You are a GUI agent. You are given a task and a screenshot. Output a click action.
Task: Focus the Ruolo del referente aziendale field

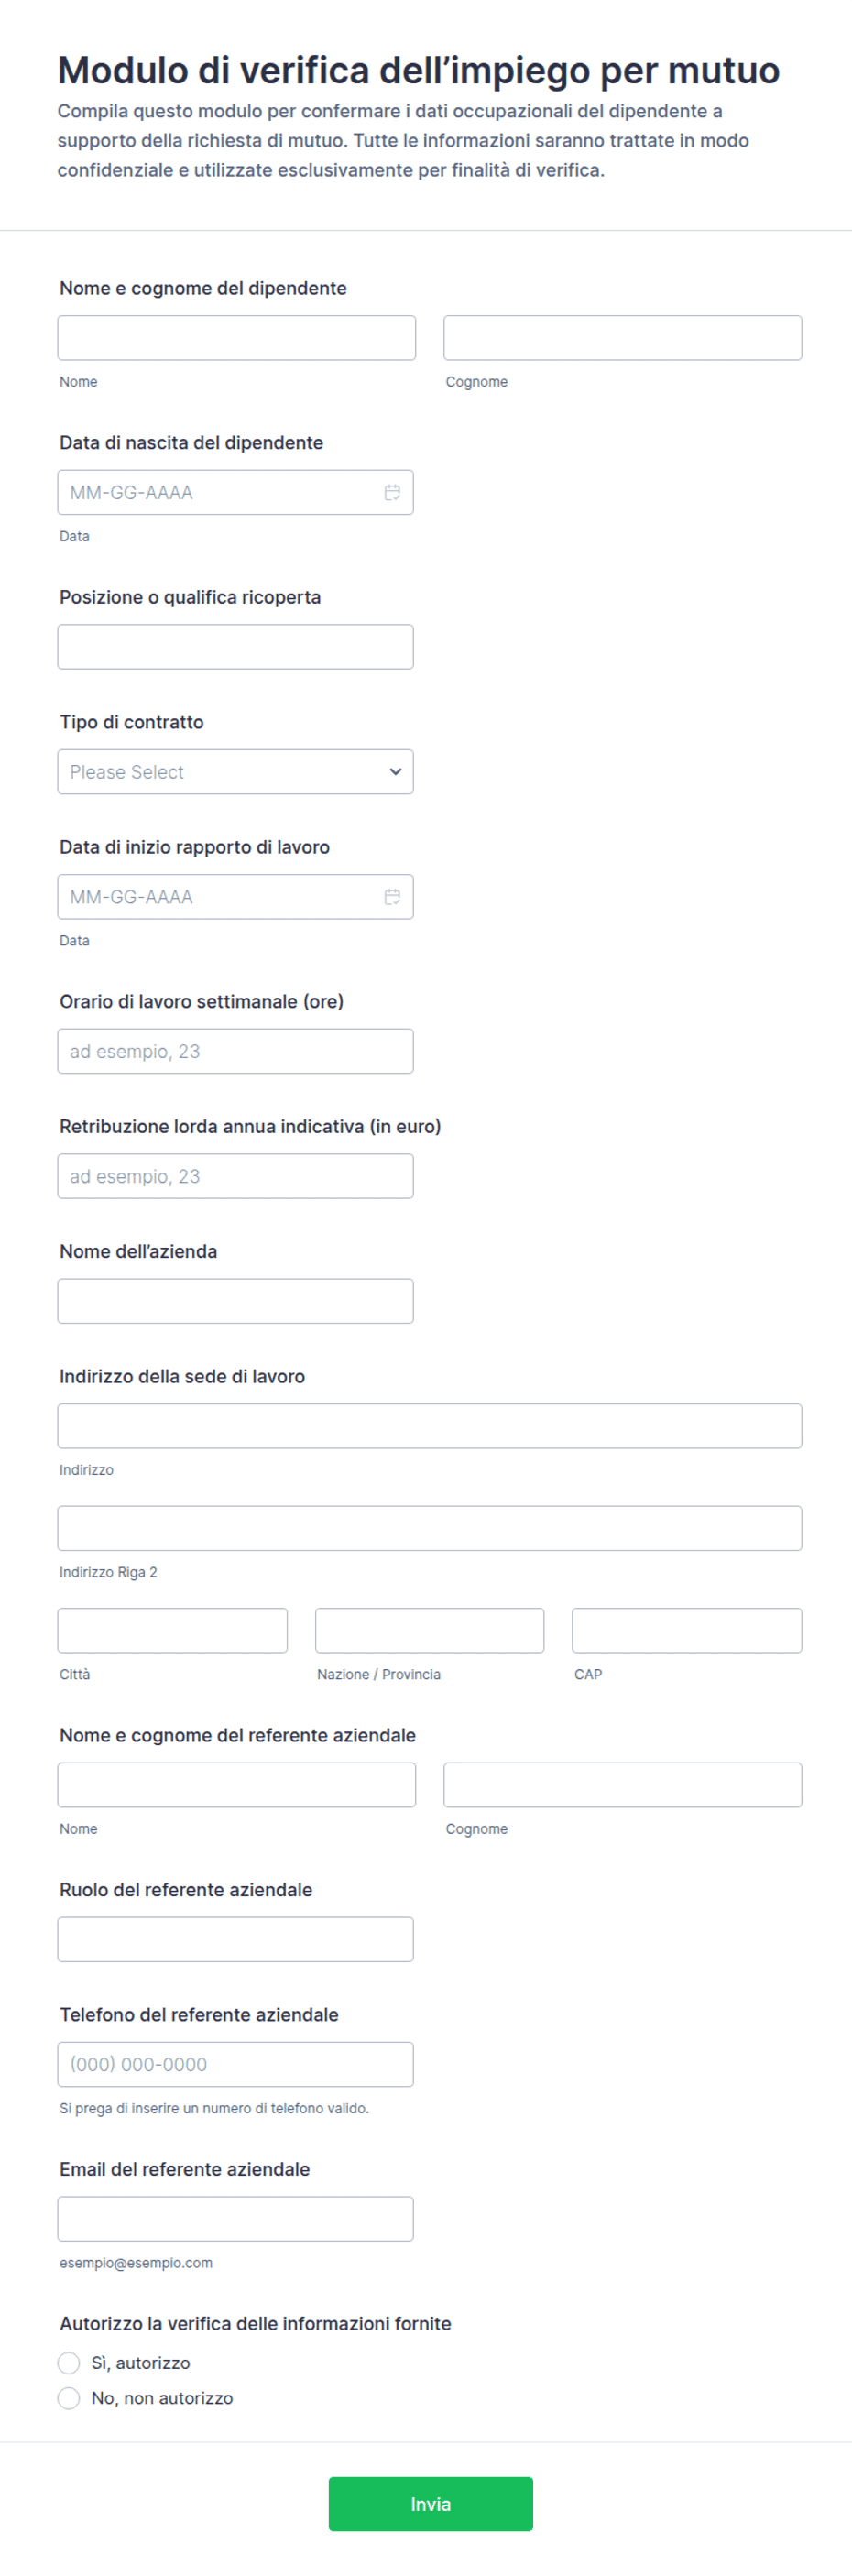[235, 1939]
